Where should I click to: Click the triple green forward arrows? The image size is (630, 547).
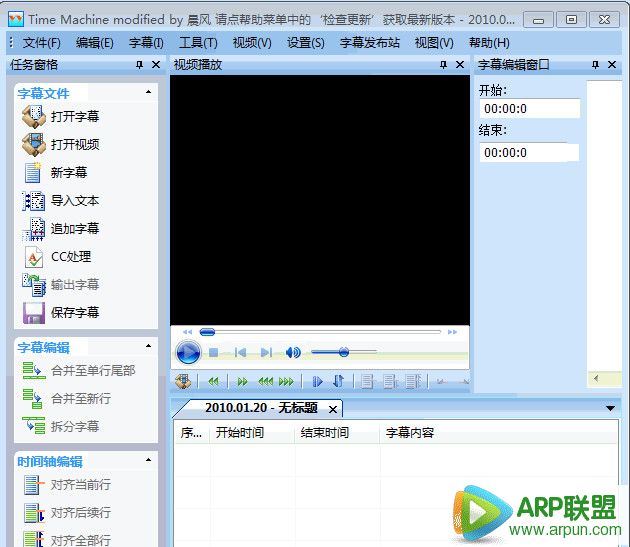click(286, 381)
